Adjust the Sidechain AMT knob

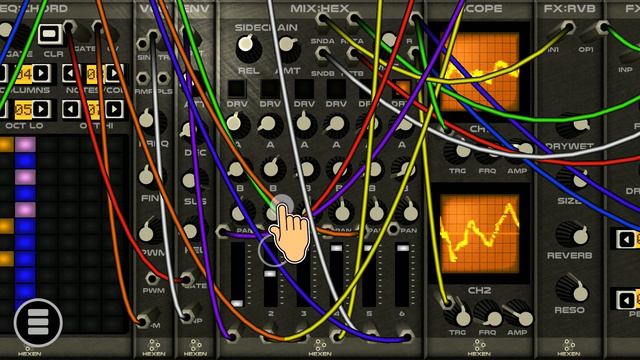tap(288, 48)
